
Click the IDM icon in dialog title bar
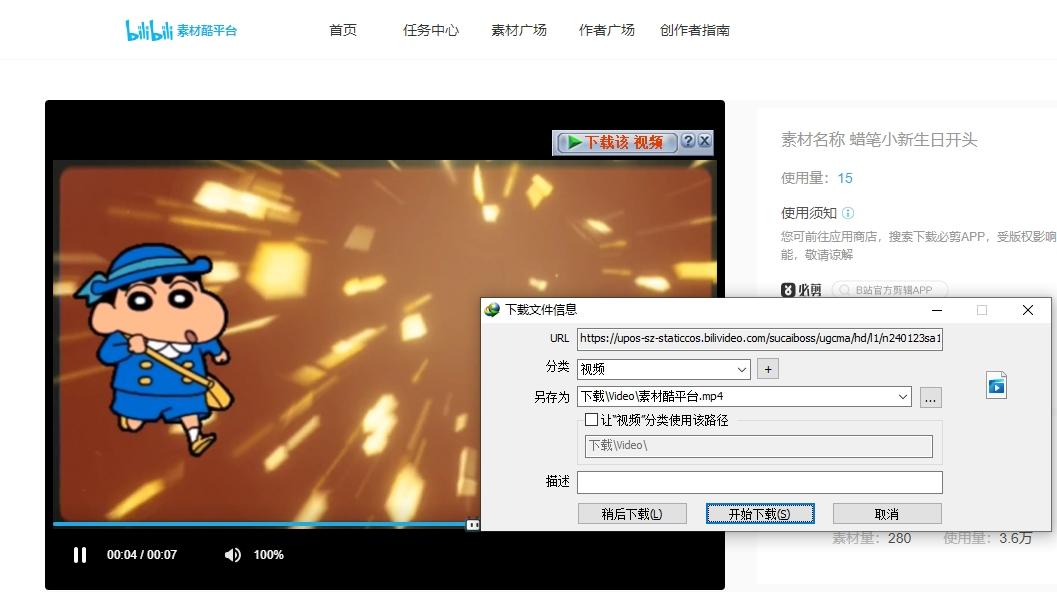click(492, 310)
